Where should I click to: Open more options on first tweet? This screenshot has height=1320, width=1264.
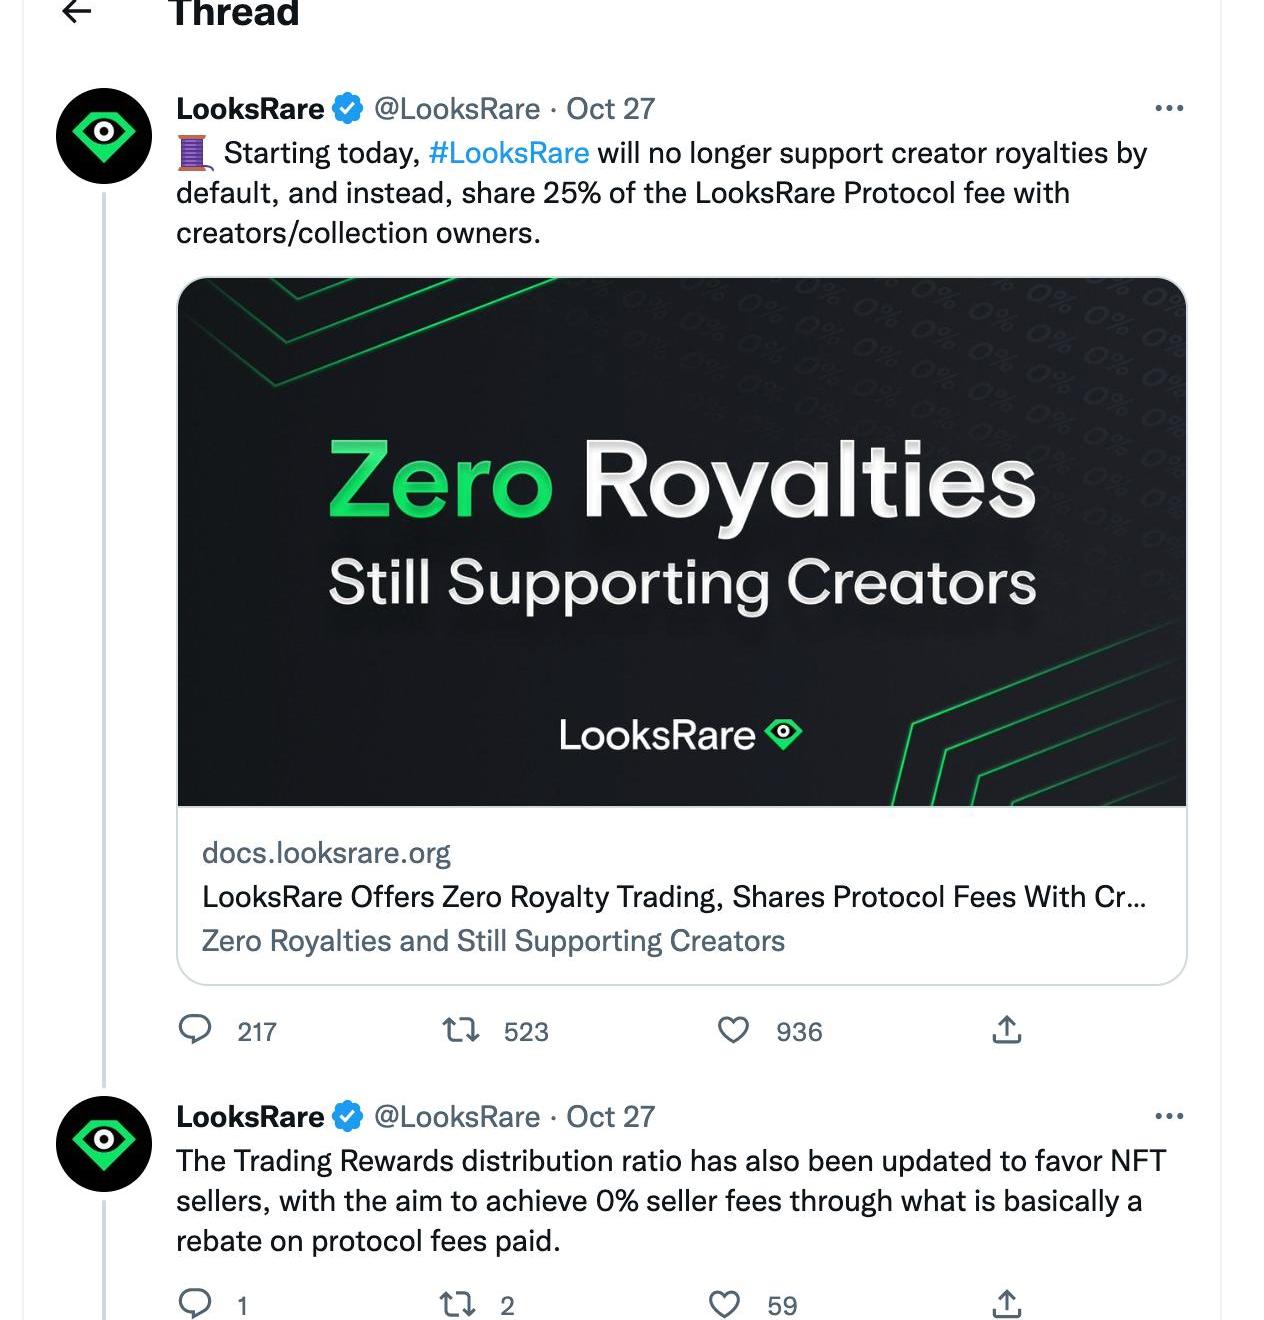(x=1168, y=108)
